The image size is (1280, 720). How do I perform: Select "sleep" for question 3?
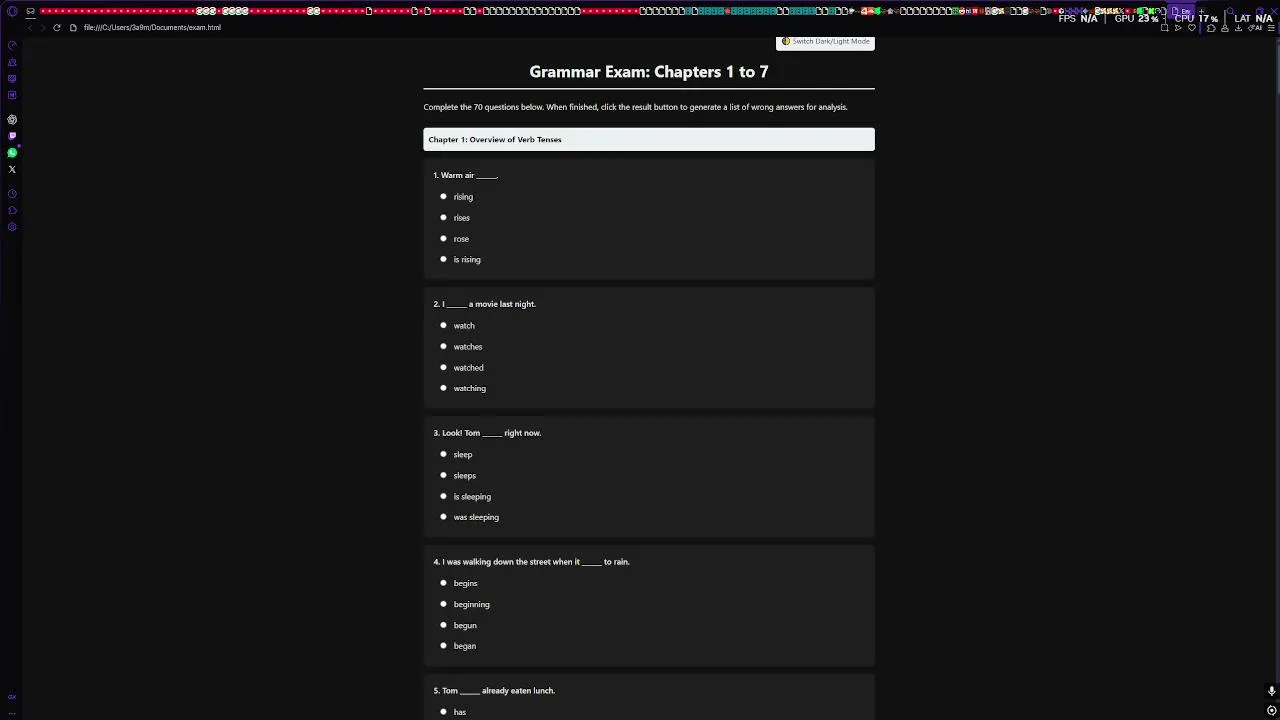click(443, 455)
